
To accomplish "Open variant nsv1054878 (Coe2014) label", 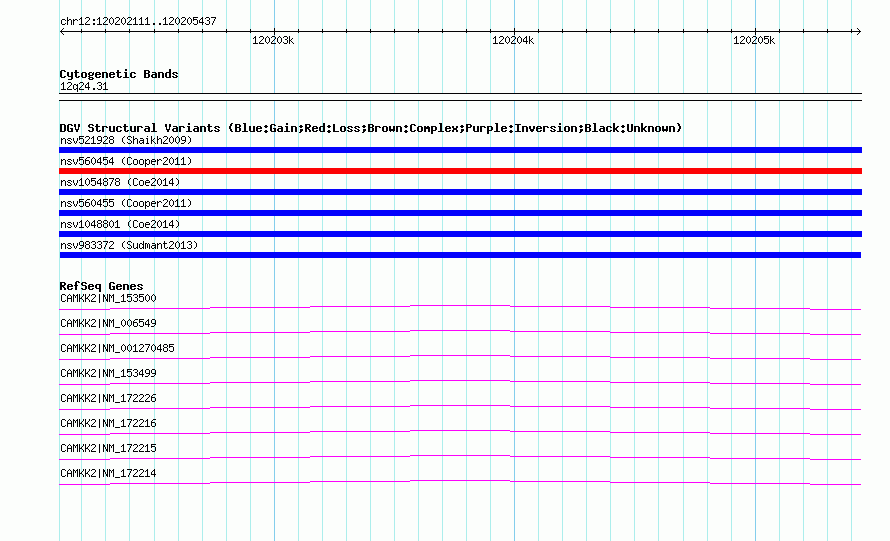I will coord(120,182).
